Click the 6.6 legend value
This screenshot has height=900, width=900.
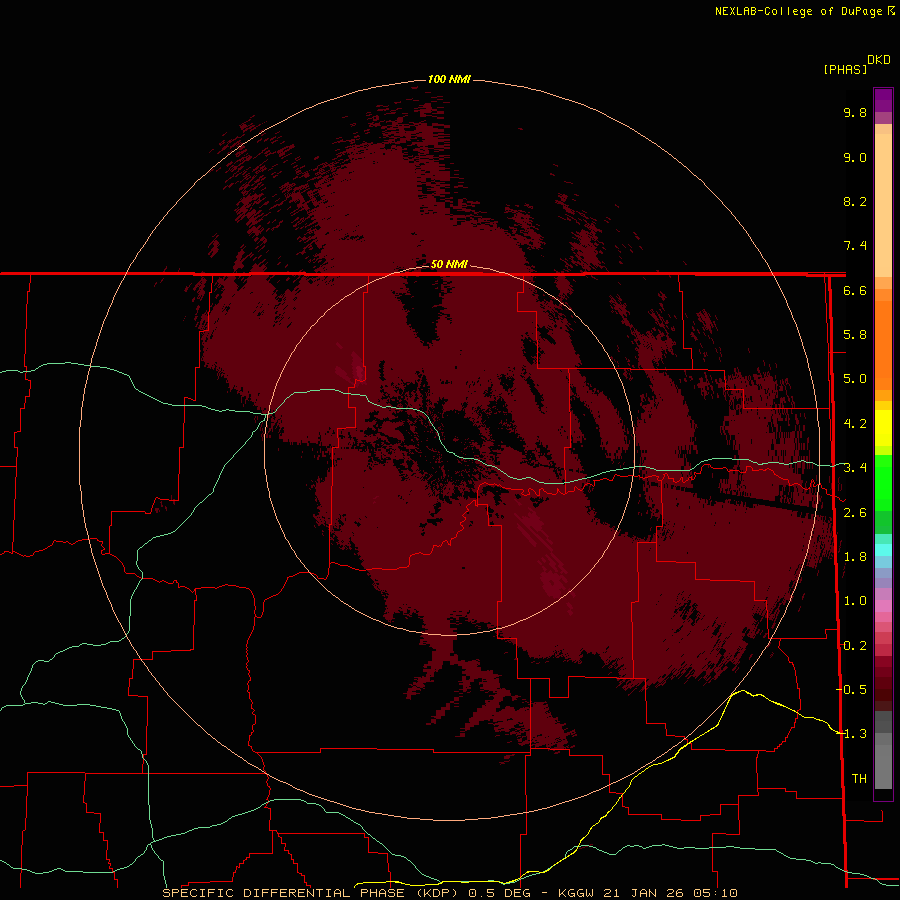855,290
